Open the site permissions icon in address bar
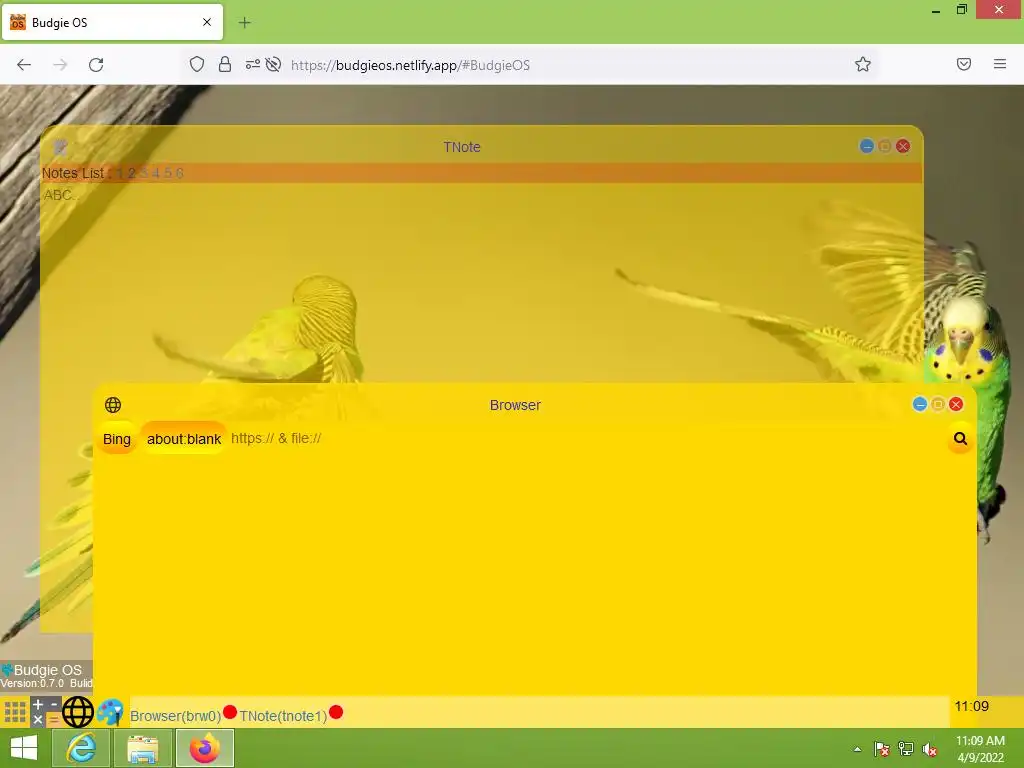Screen dimensions: 1024x768 click(x=253, y=64)
